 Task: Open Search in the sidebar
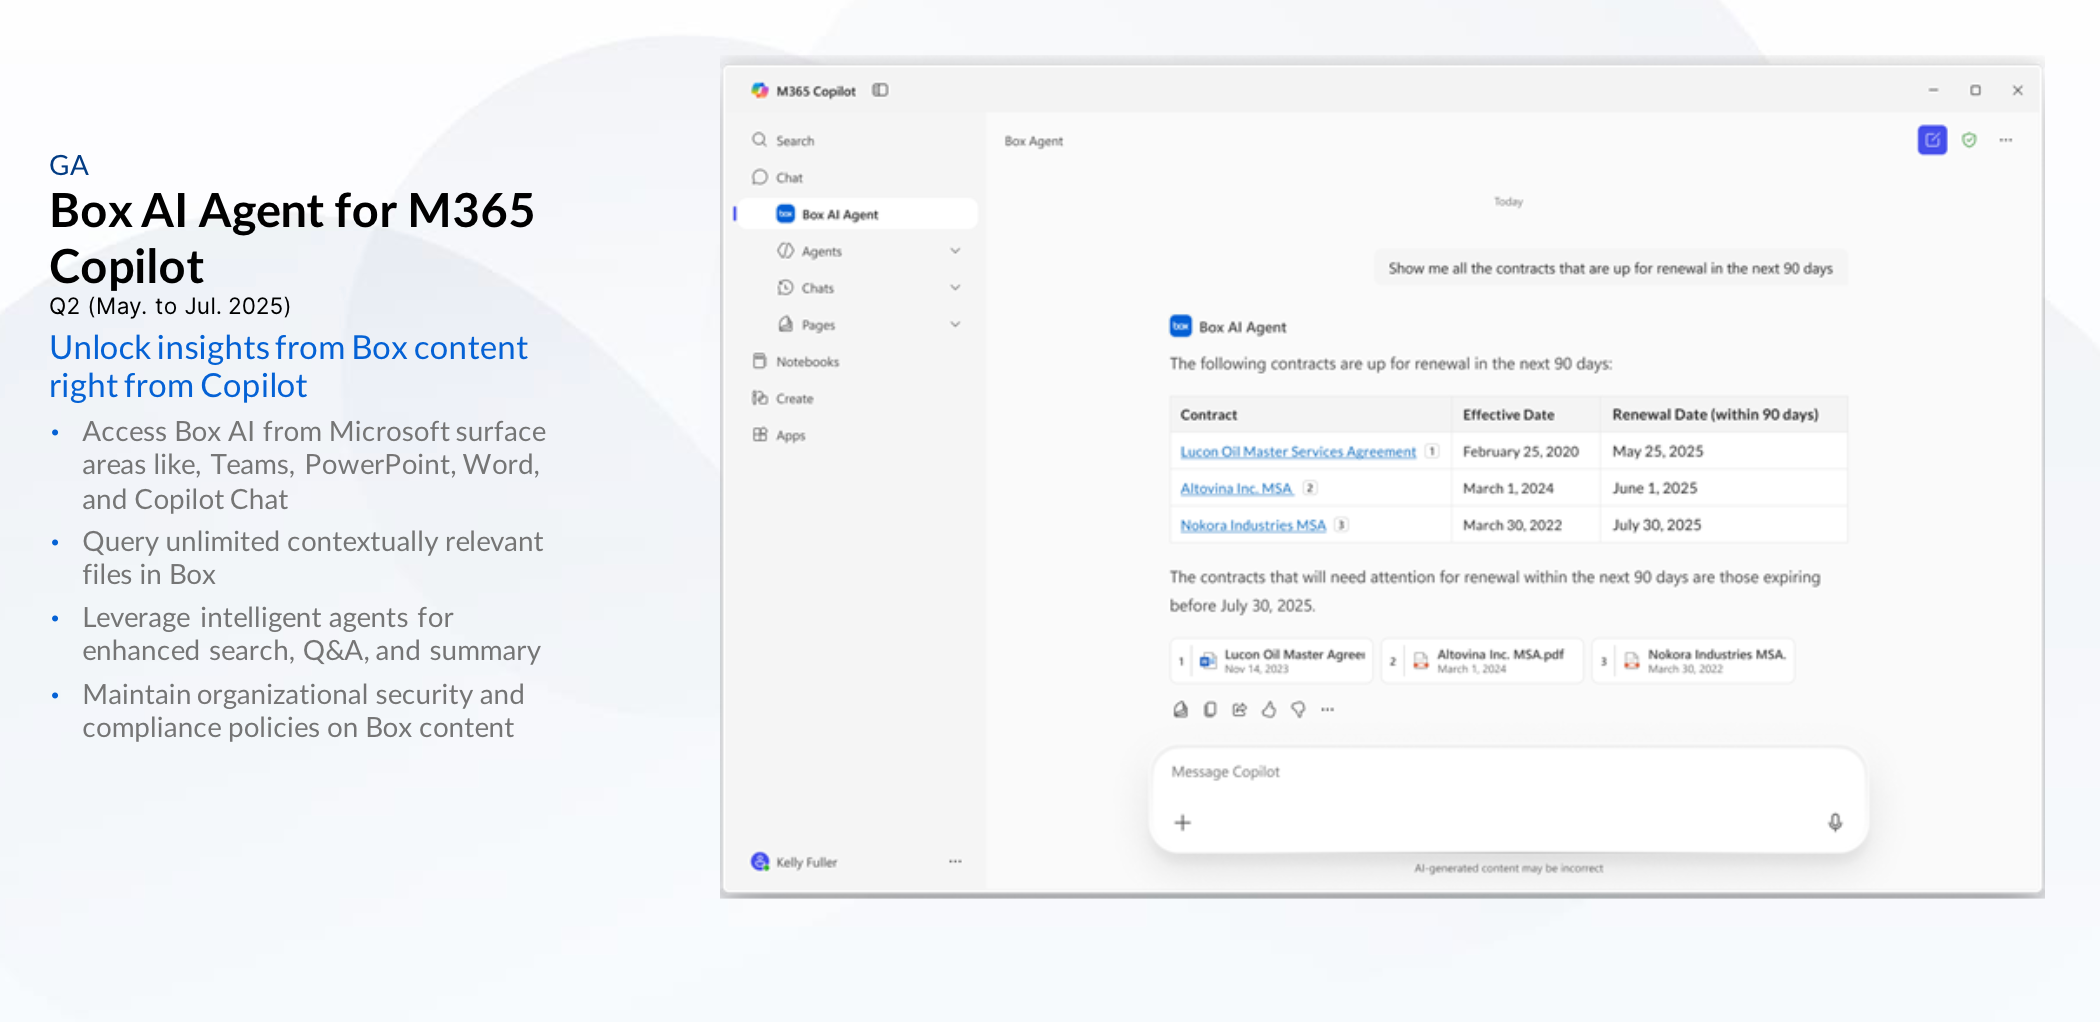tap(783, 140)
